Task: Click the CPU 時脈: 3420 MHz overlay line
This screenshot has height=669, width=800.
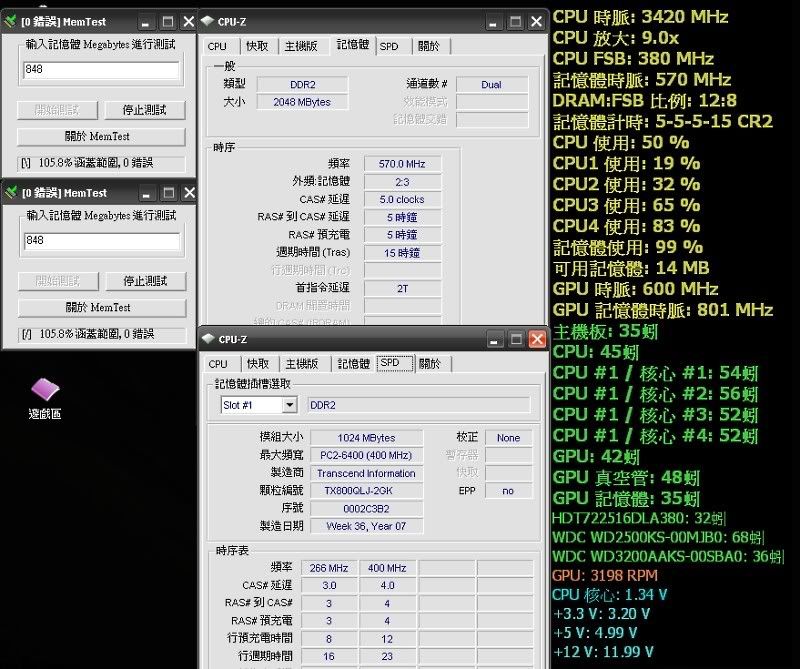Action: (640, 17)
